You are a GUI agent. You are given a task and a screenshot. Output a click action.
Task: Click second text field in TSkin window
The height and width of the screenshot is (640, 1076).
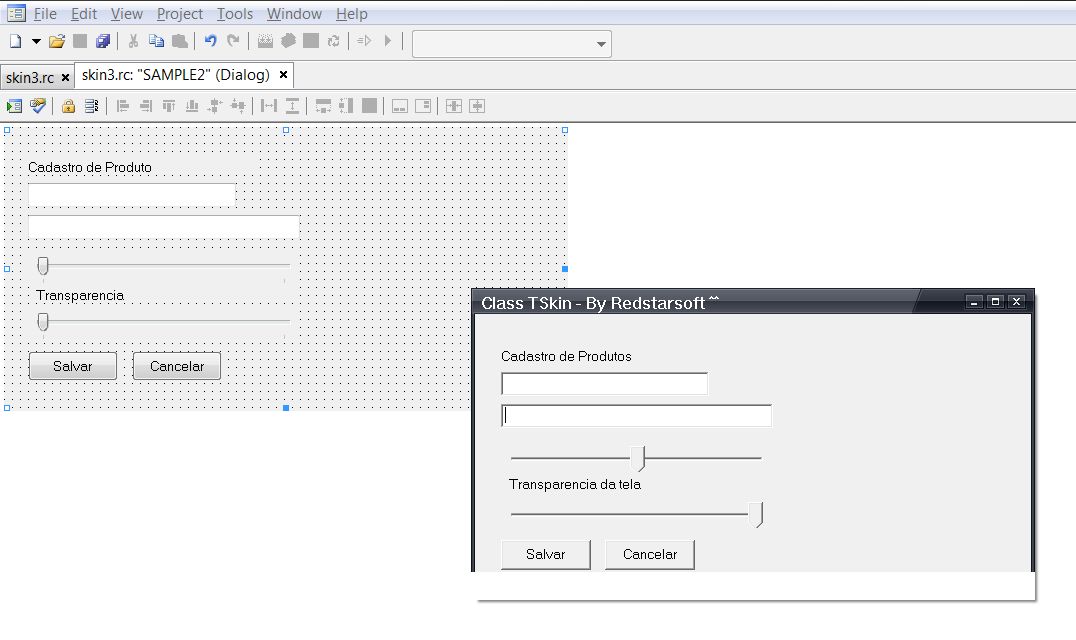(637, 416)
